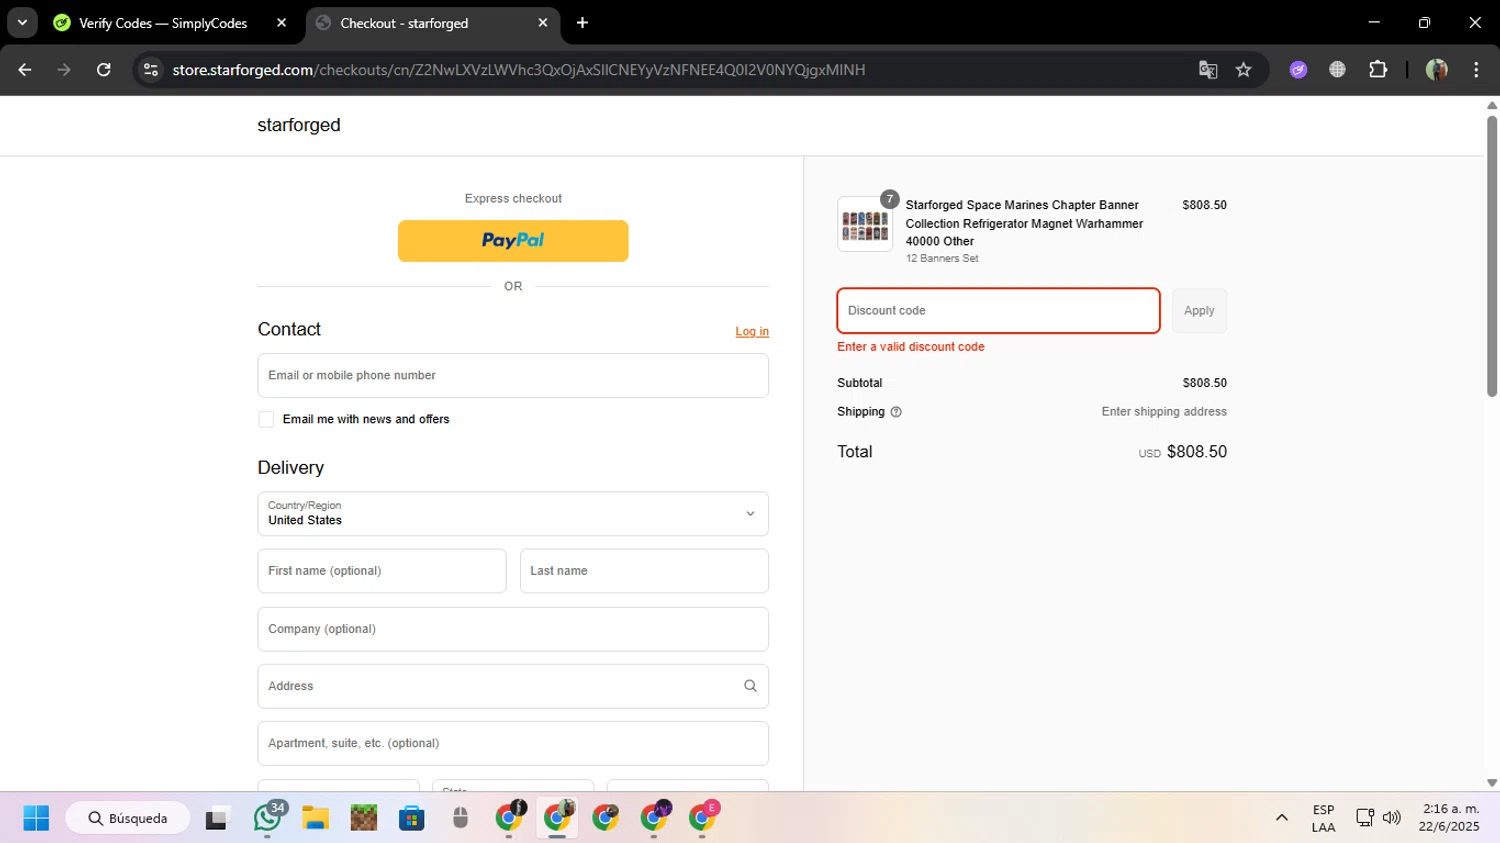The image size is (1500, 843).
Task: View site information icon in address bar
Action: [x=151, y=70]
